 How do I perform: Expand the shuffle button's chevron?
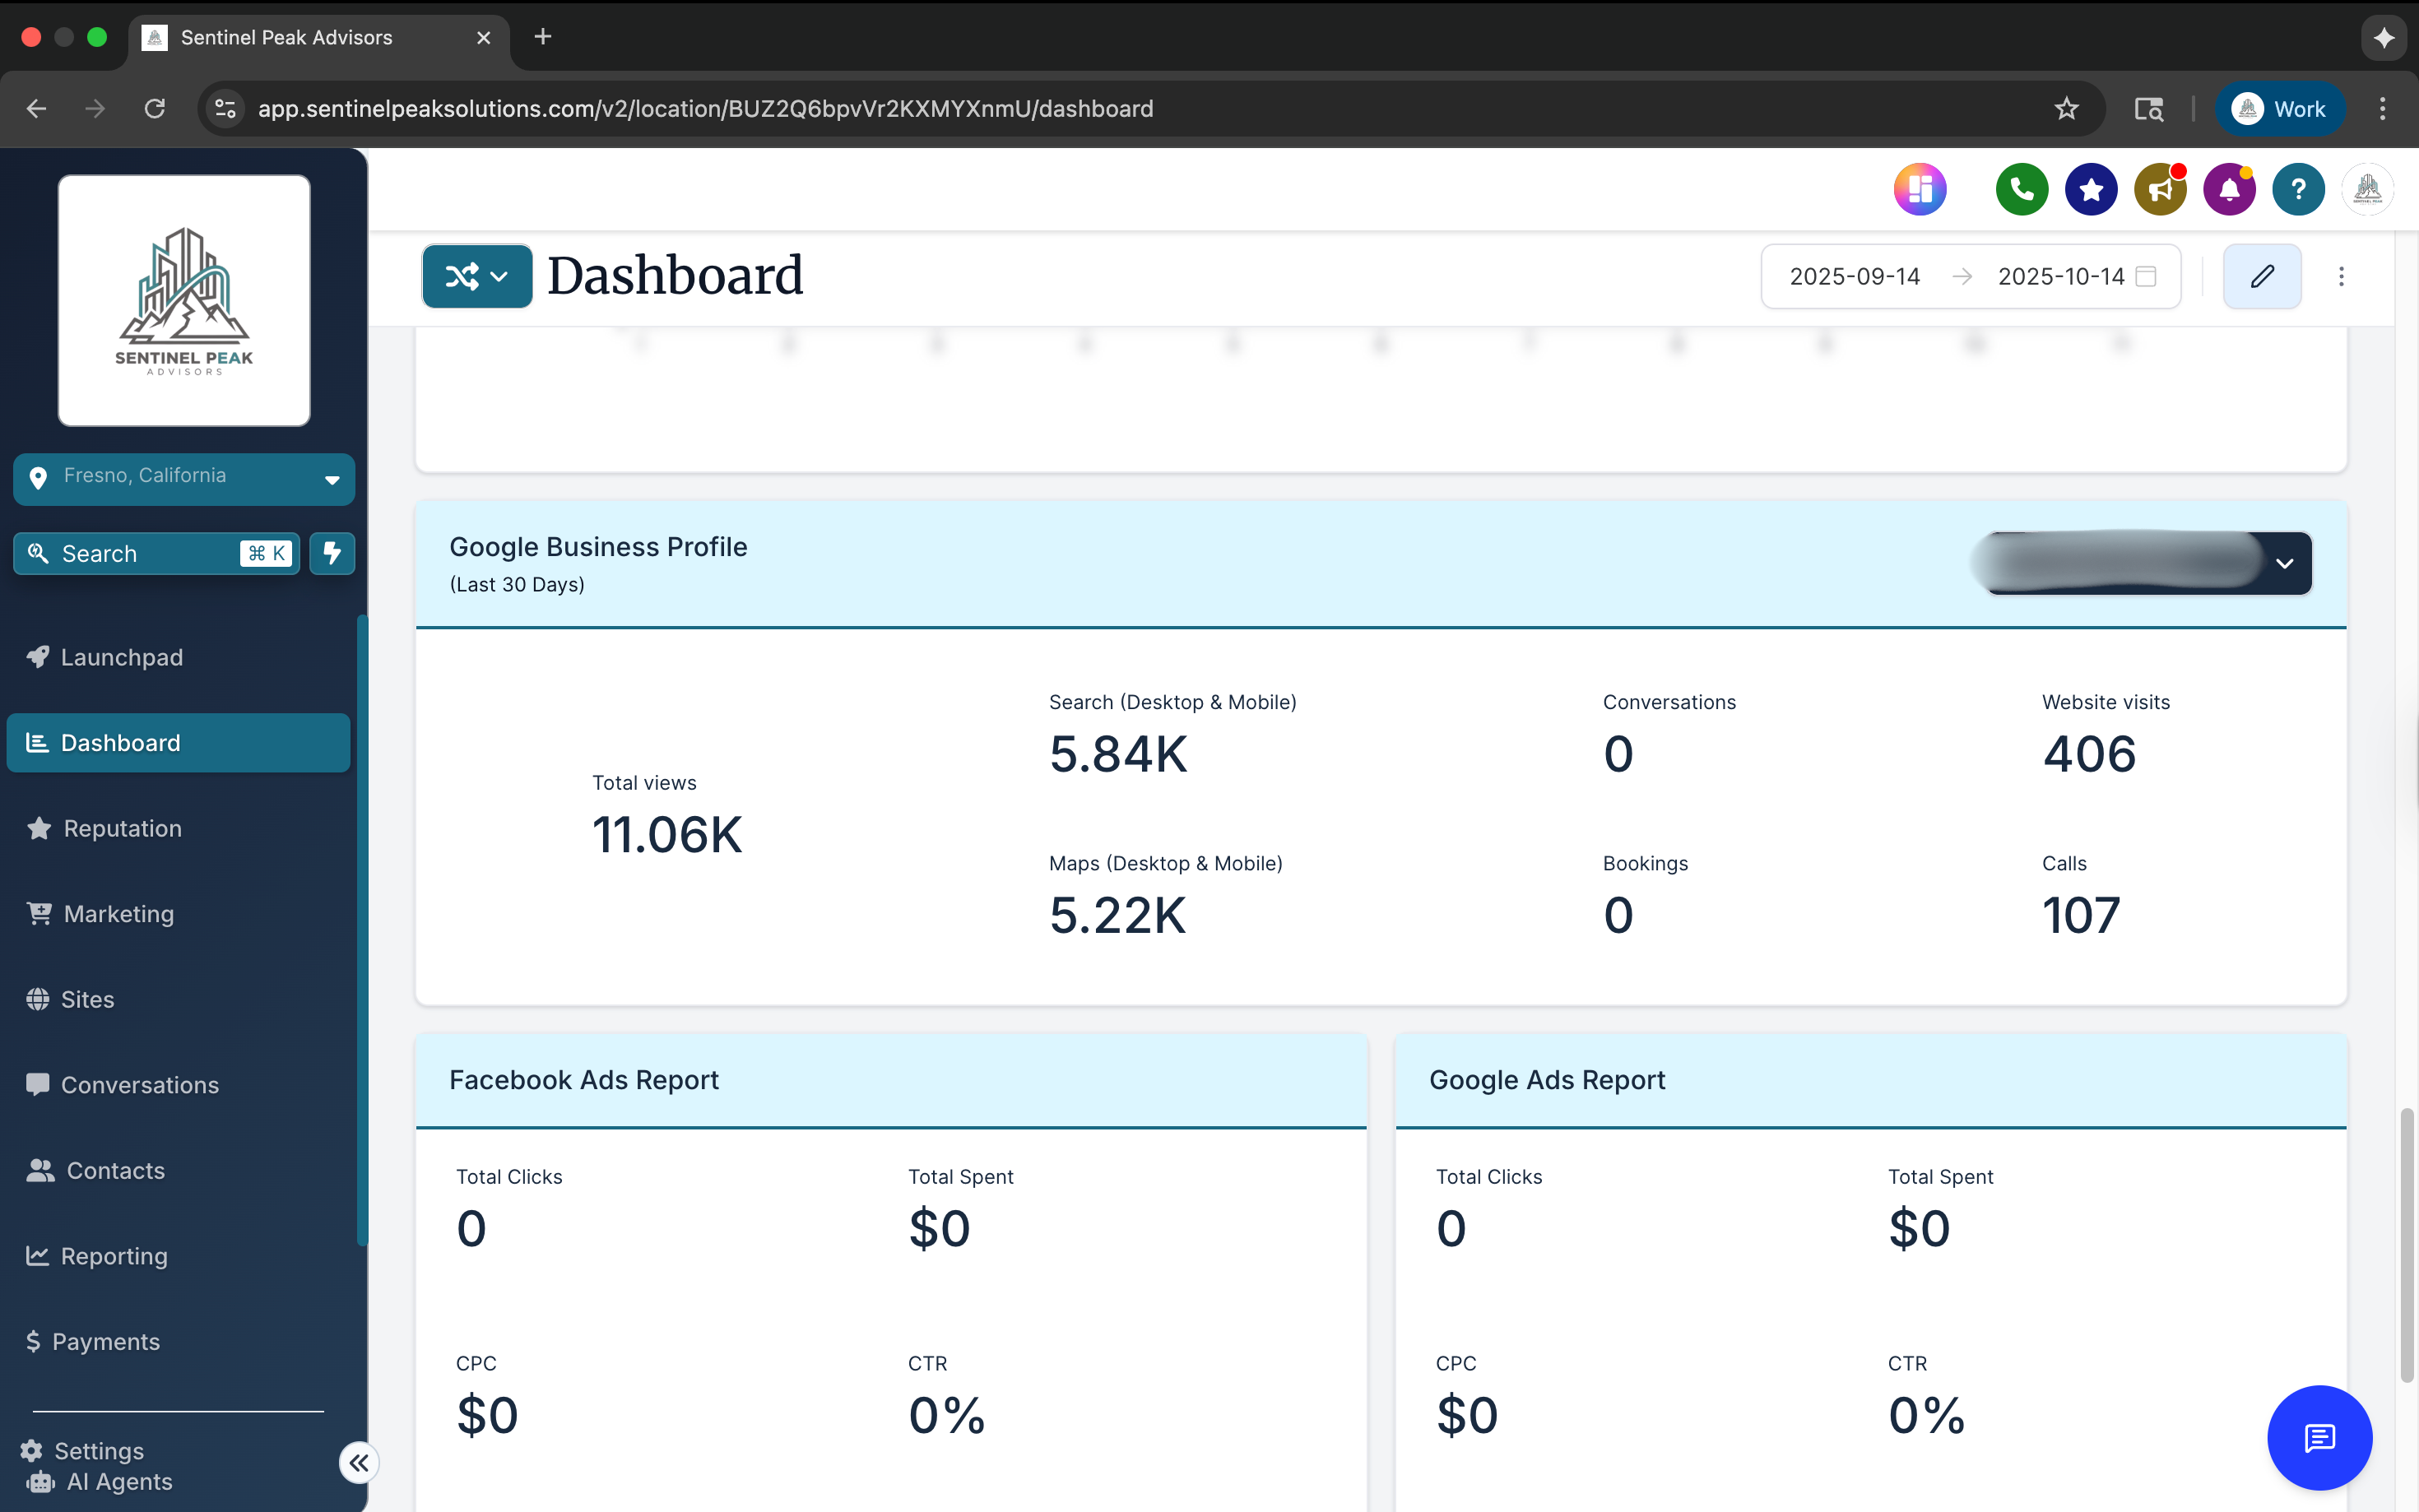click(499, 276)
